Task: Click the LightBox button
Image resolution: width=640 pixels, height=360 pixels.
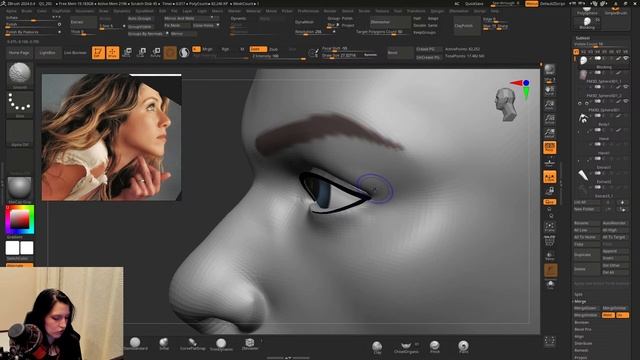Action: click(48, 53)
